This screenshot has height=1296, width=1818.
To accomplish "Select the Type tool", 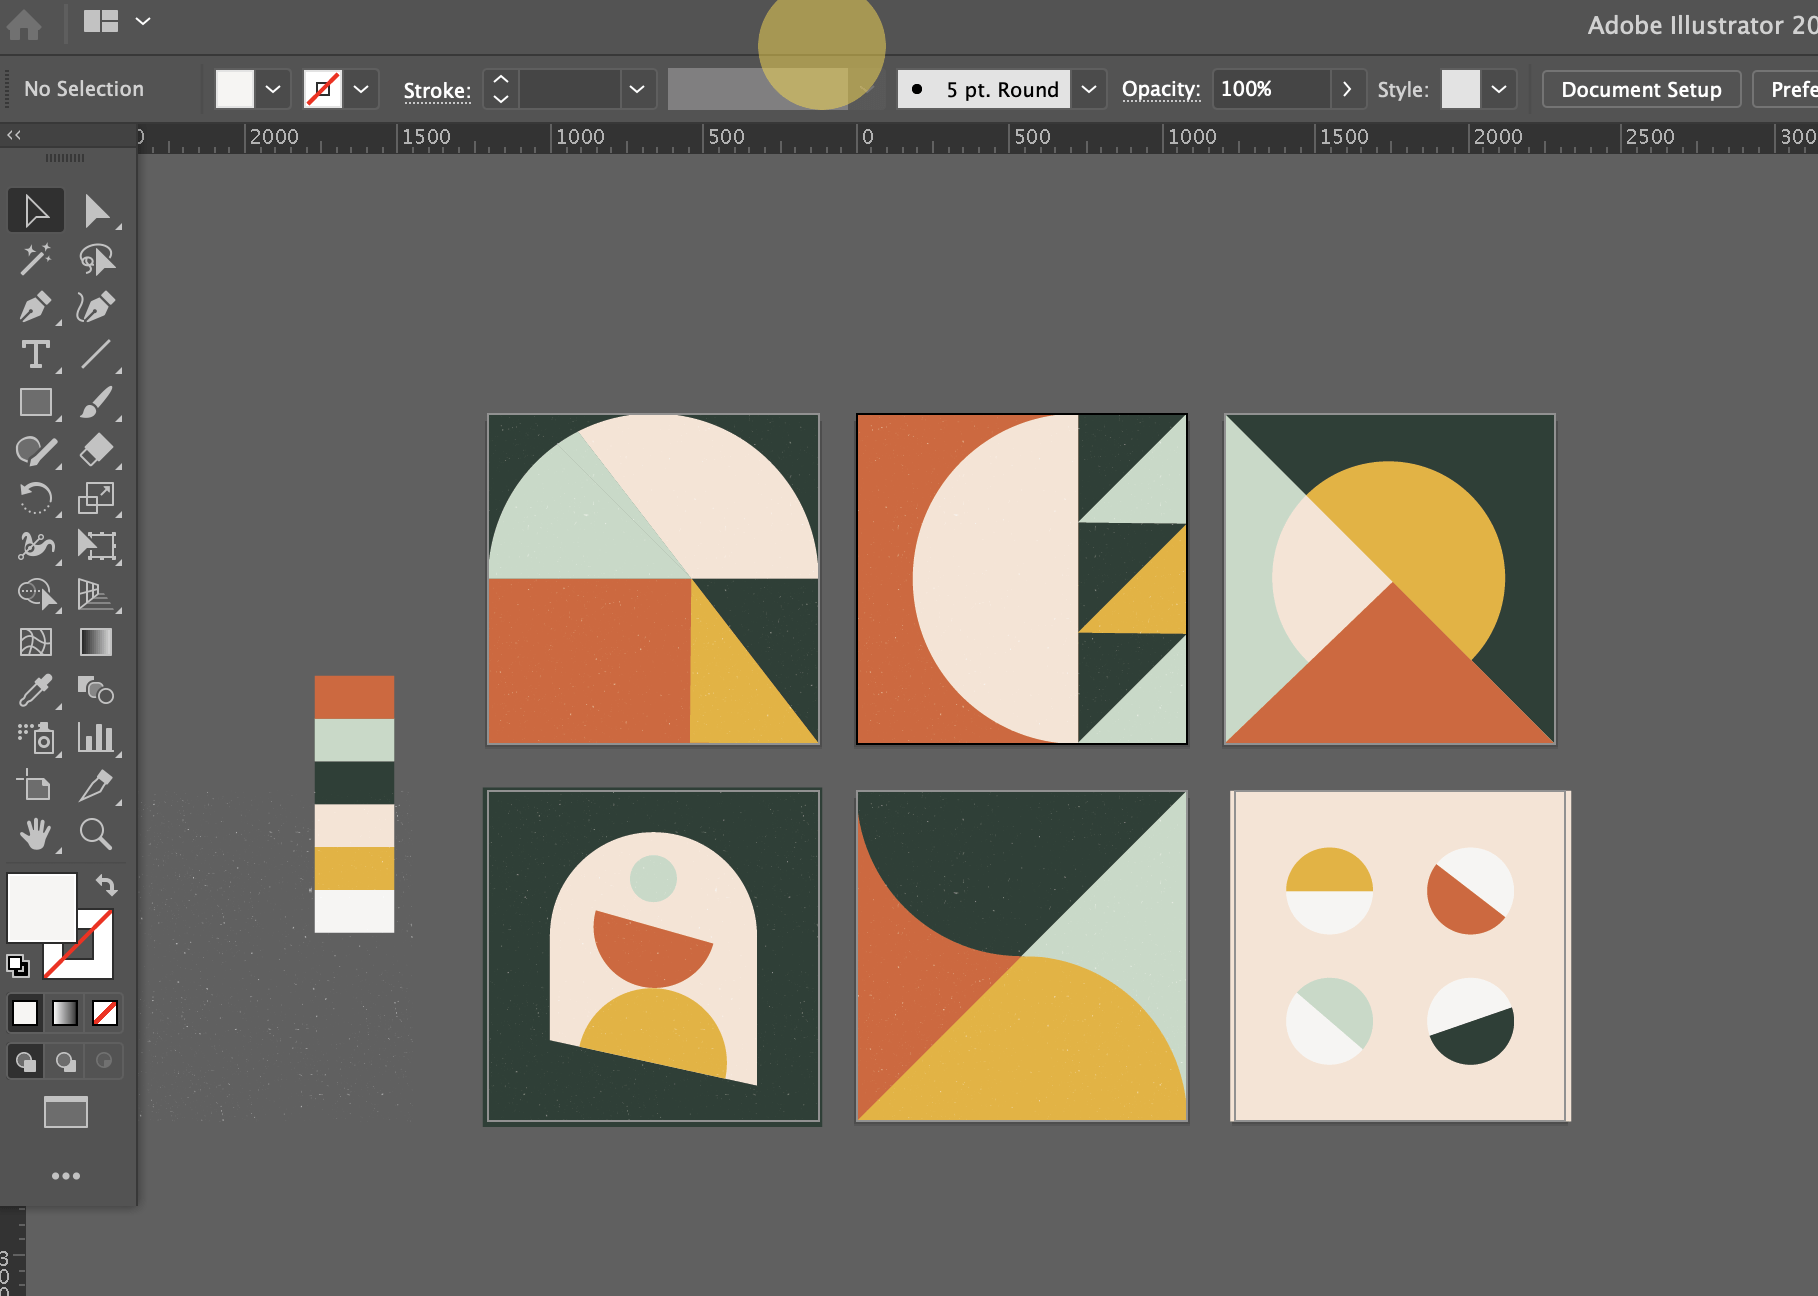I will coord(35,354).
